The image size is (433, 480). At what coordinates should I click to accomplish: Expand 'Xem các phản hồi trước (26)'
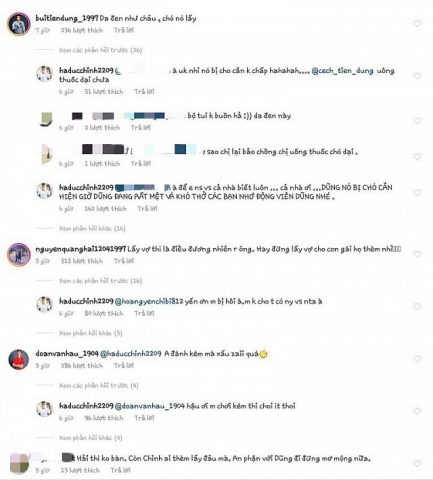100,50
